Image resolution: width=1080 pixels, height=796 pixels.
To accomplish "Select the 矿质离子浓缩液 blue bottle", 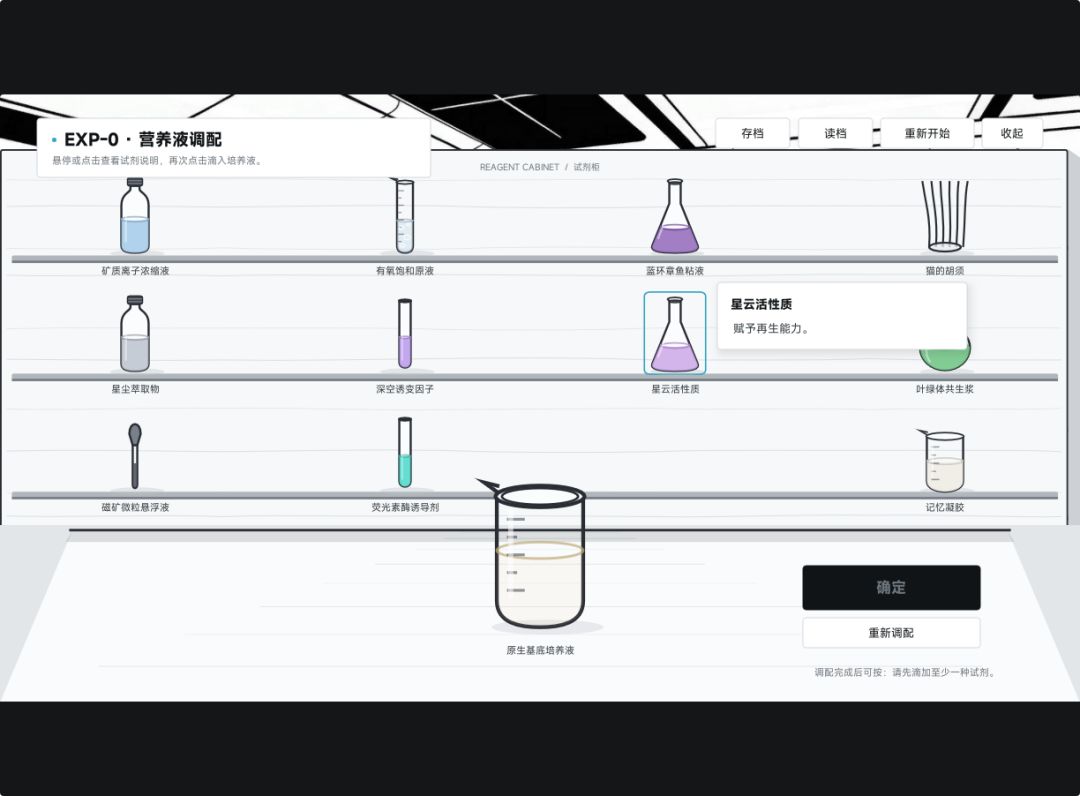I will (x=135, y=216).
